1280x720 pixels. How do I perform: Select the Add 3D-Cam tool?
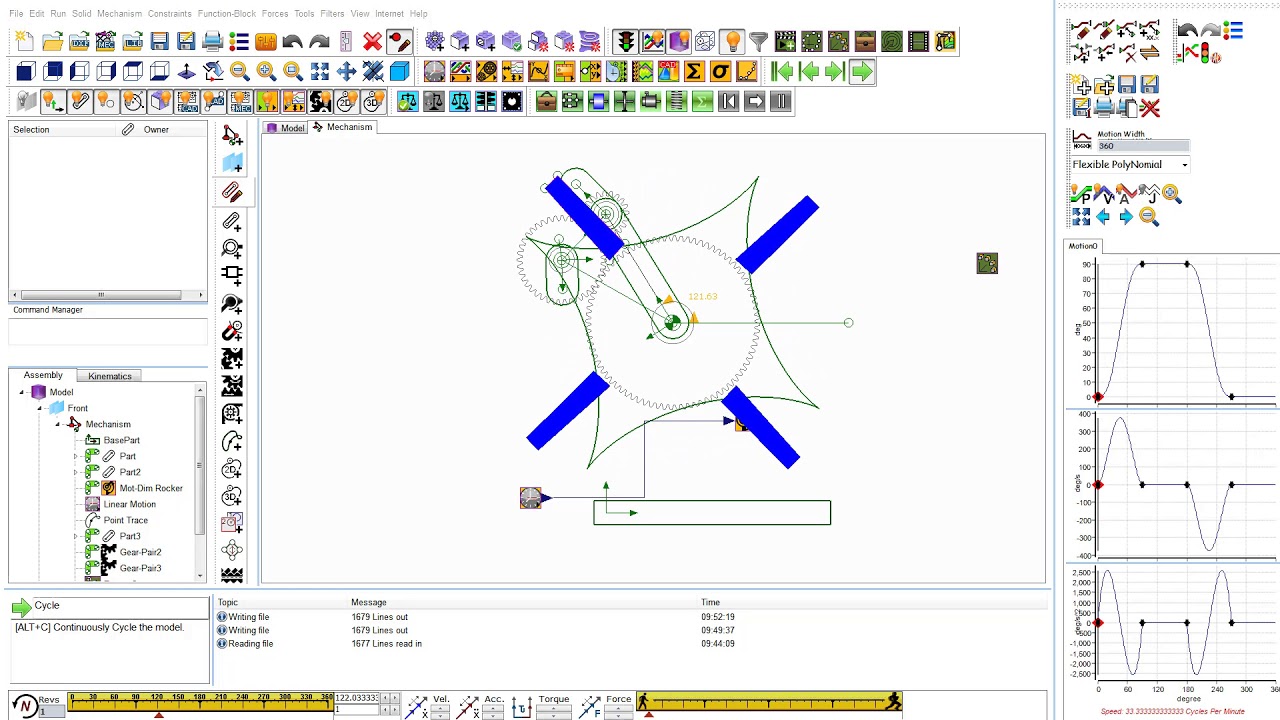click(x=232, y=496)
